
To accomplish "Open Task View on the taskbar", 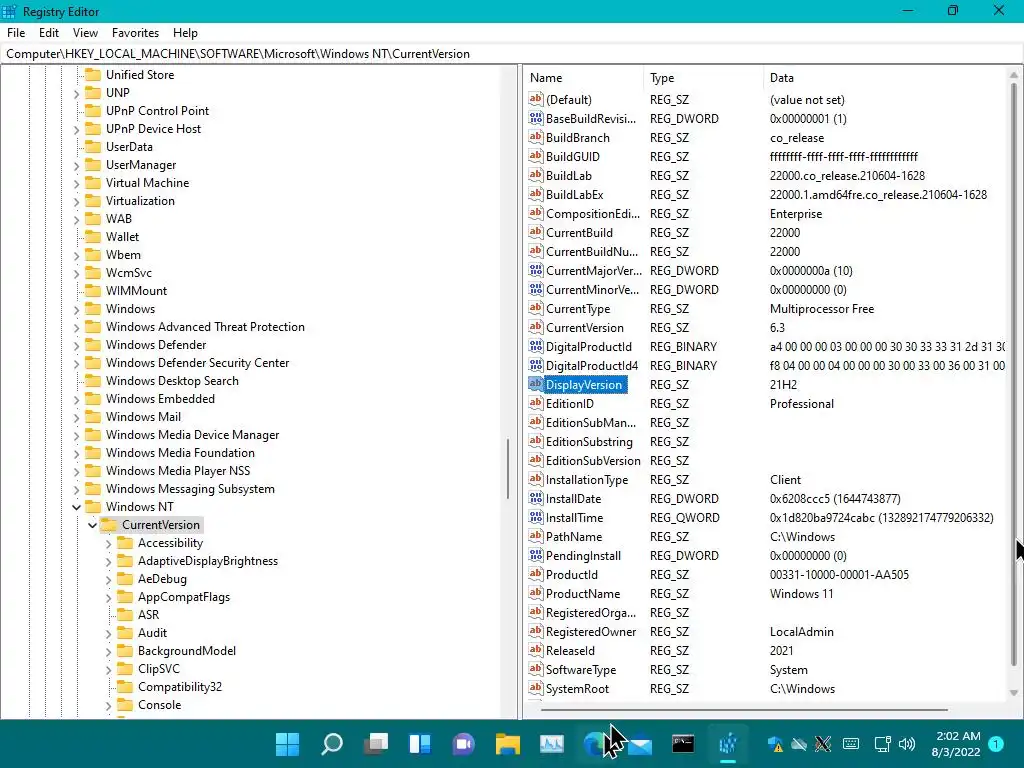I will [376, 743].
